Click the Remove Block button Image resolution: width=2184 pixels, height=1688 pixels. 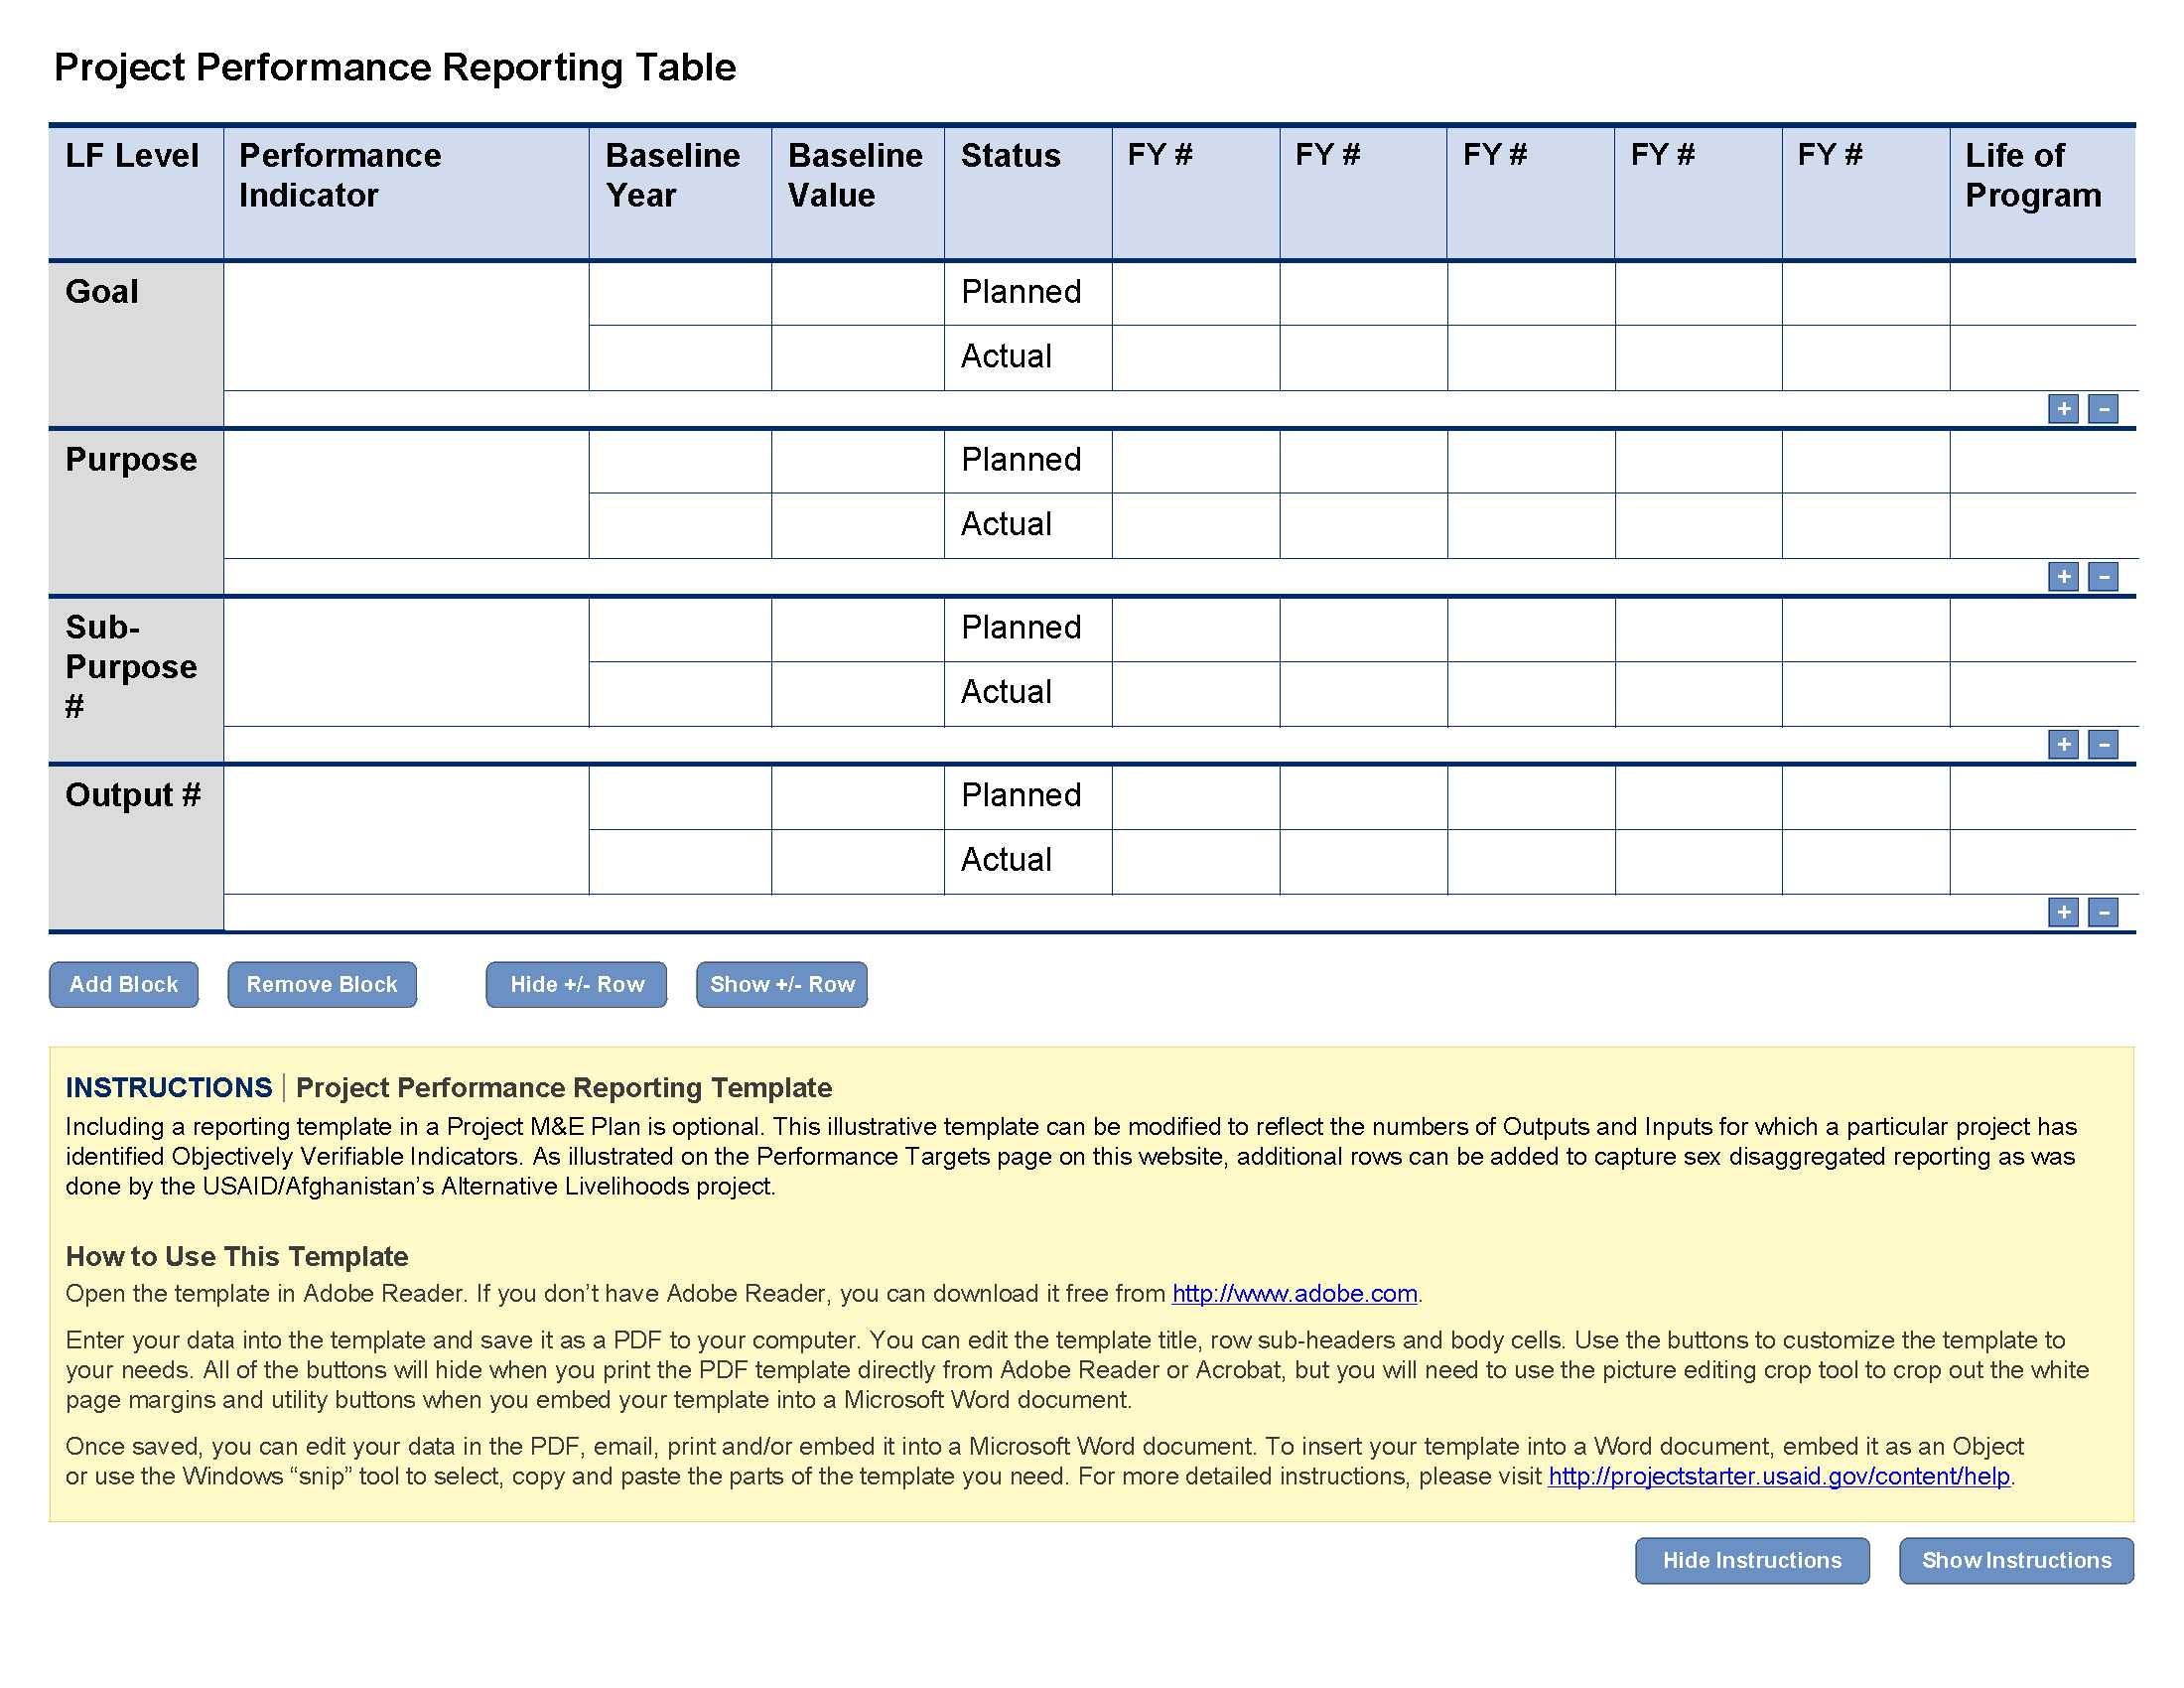[x=319, y=982]
